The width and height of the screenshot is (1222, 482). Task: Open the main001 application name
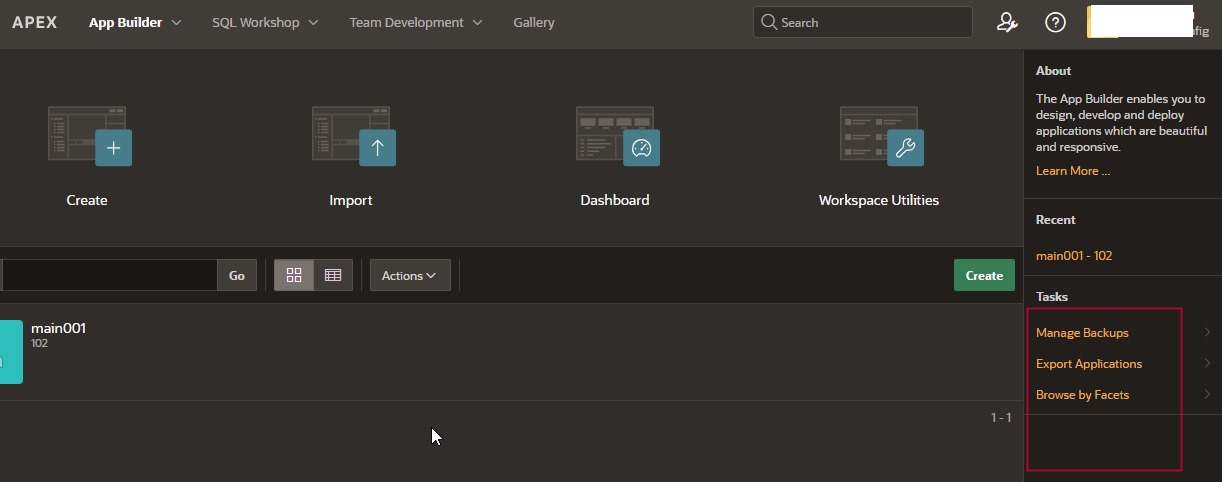(x=58, y=328)
